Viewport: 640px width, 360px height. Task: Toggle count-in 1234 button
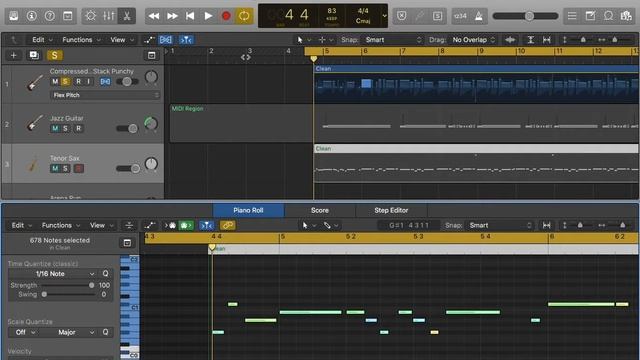(460, 16)
